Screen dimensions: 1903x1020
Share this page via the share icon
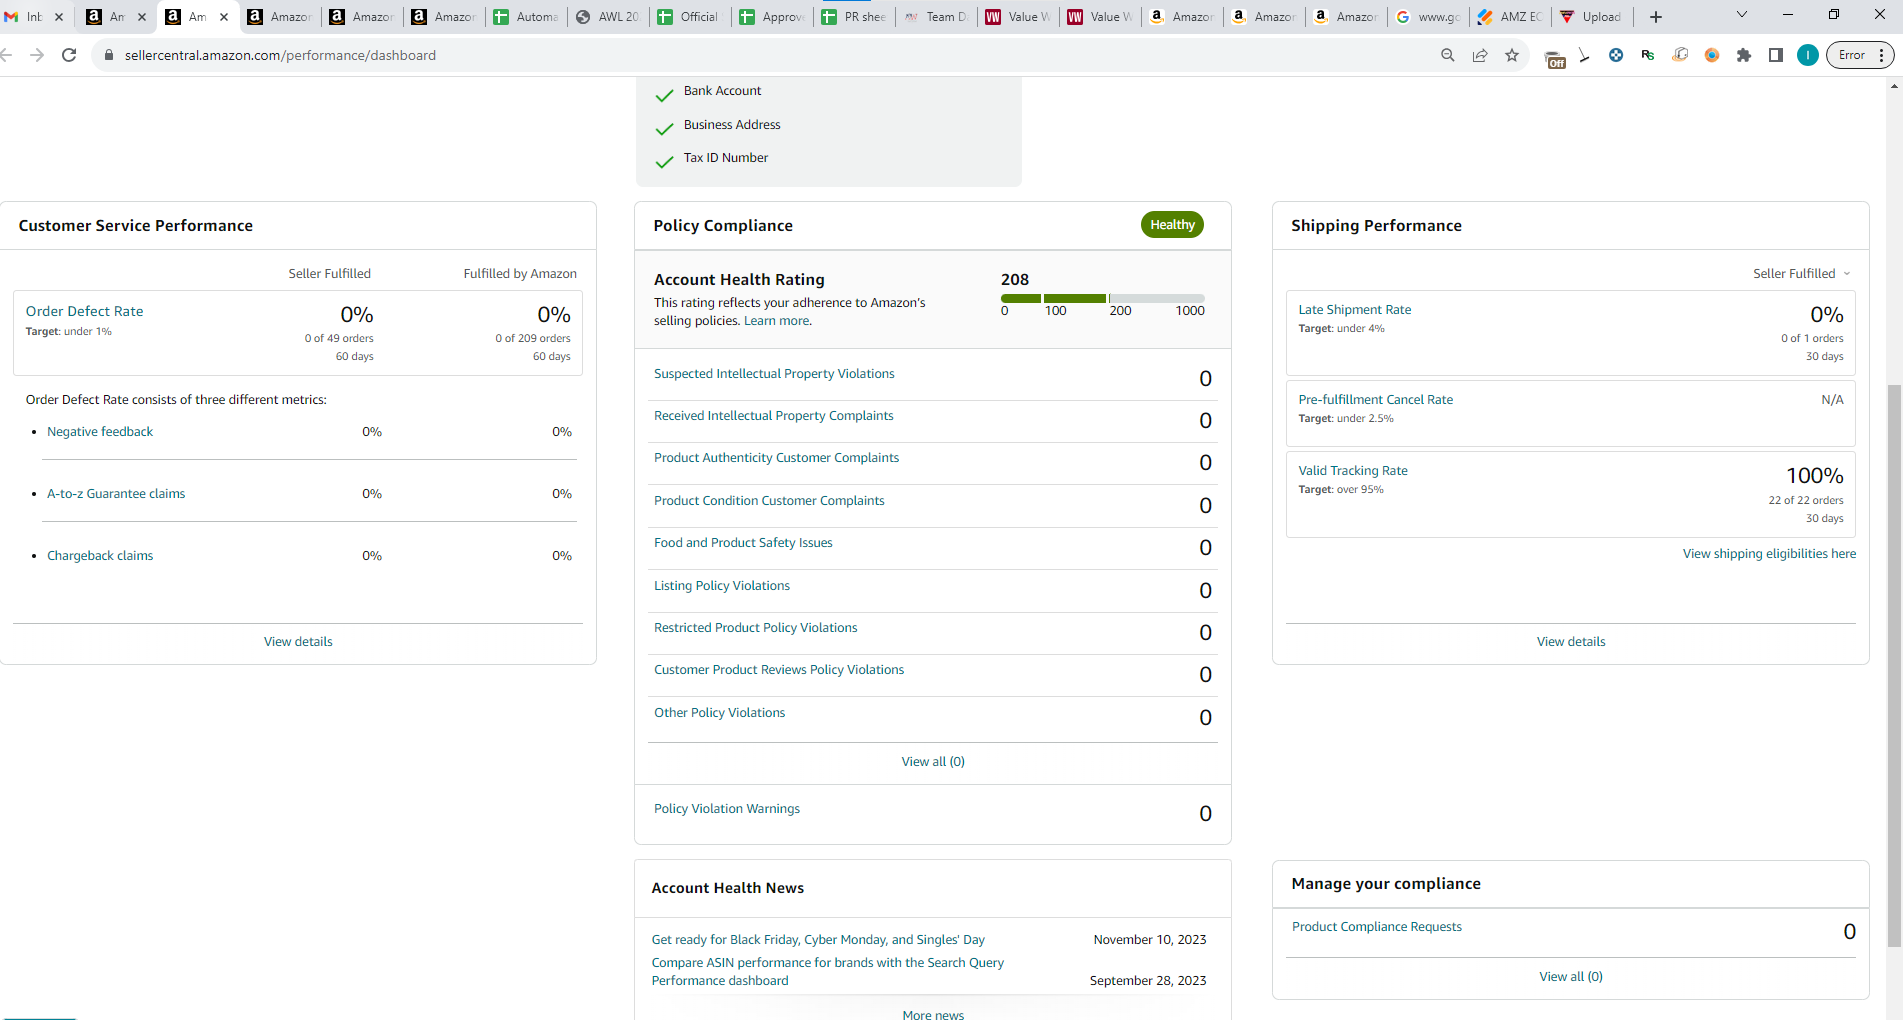[x=1480, y=55]
